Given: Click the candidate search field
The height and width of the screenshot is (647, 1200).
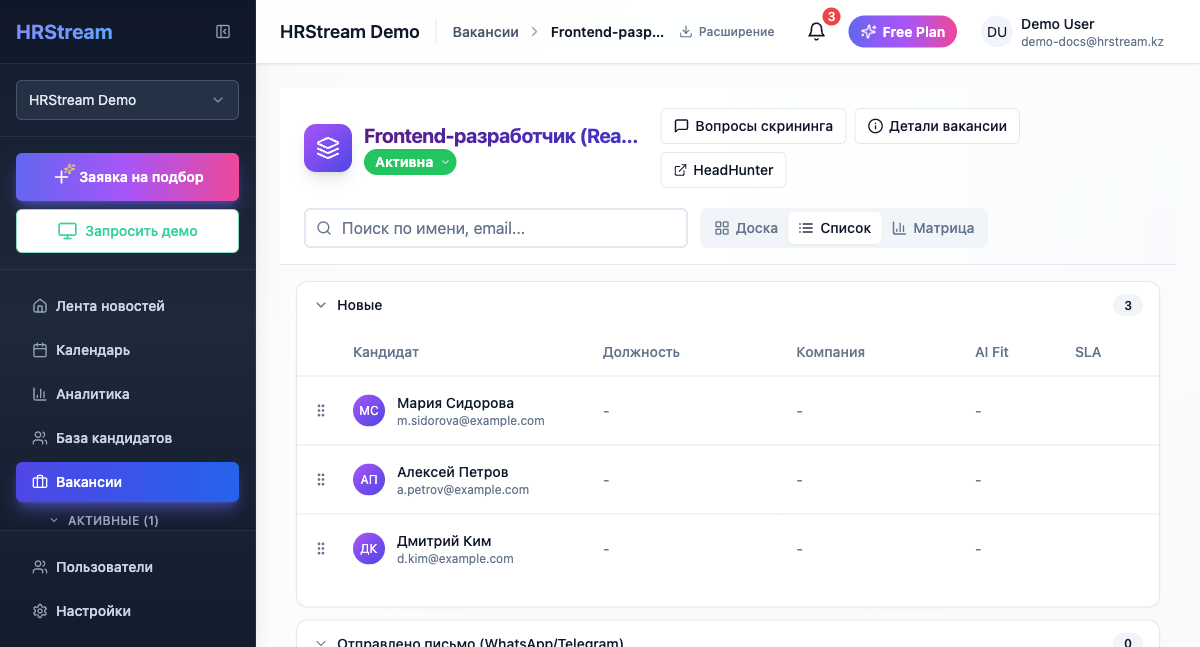Looking at the screenshot, I should point(496,228).
